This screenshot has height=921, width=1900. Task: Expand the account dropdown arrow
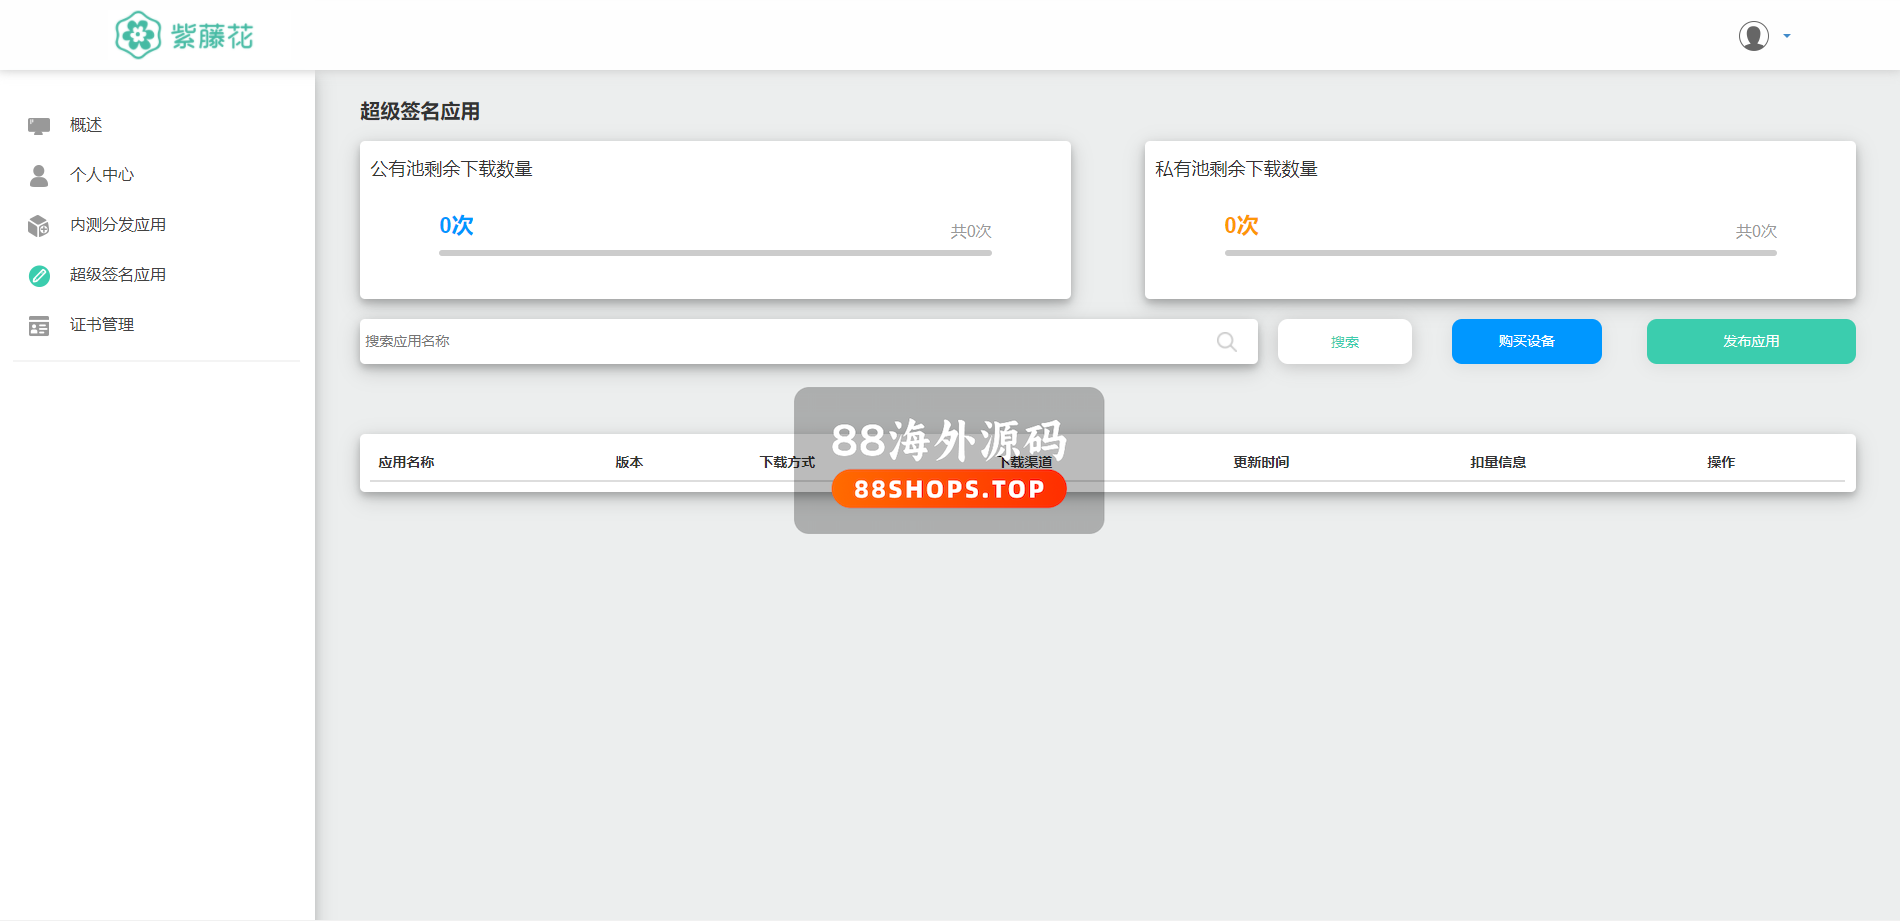[1787, 36]
